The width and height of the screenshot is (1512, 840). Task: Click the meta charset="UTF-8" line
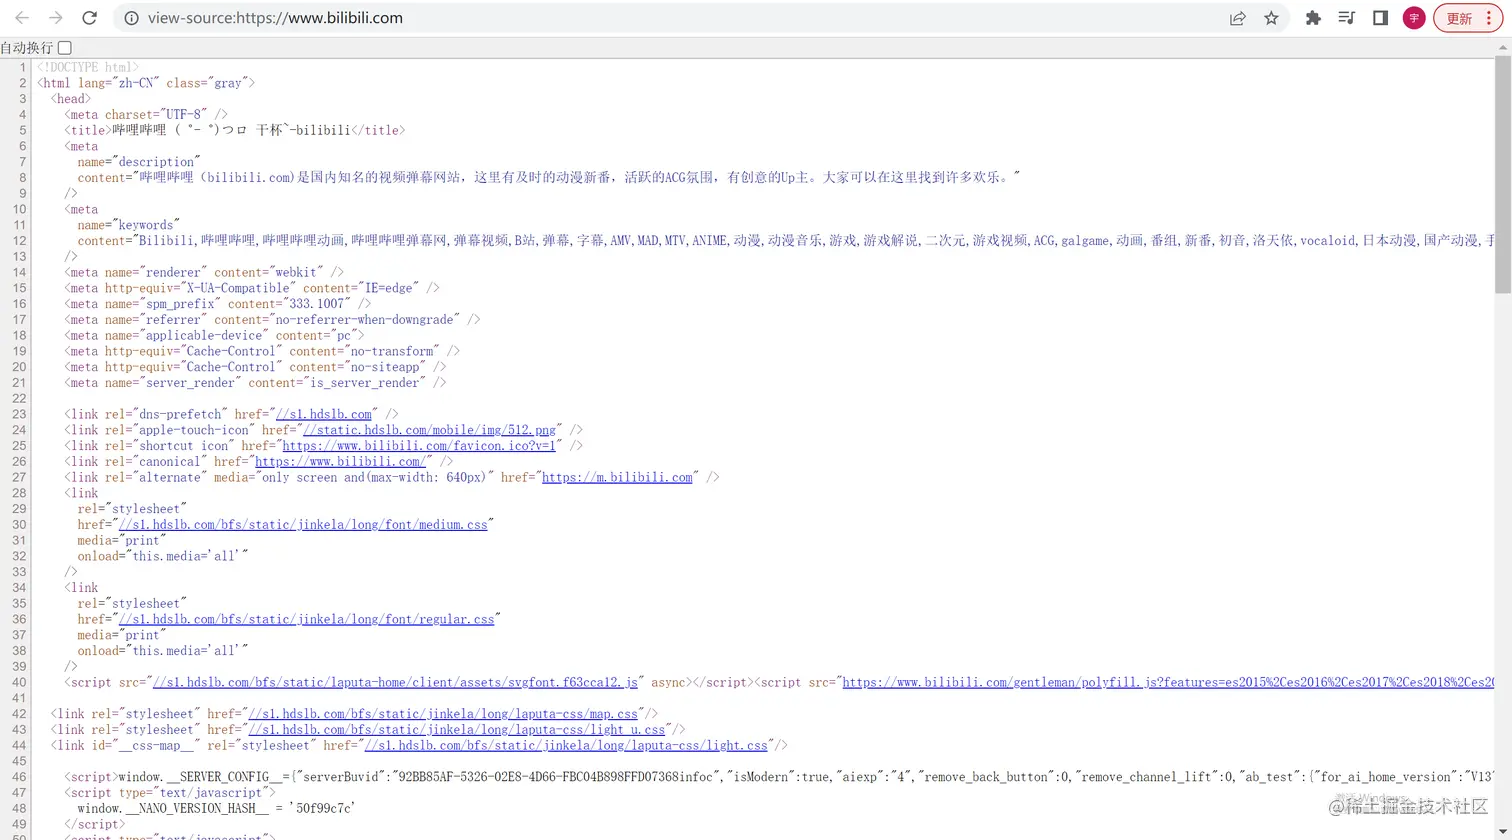coord(146,114)
